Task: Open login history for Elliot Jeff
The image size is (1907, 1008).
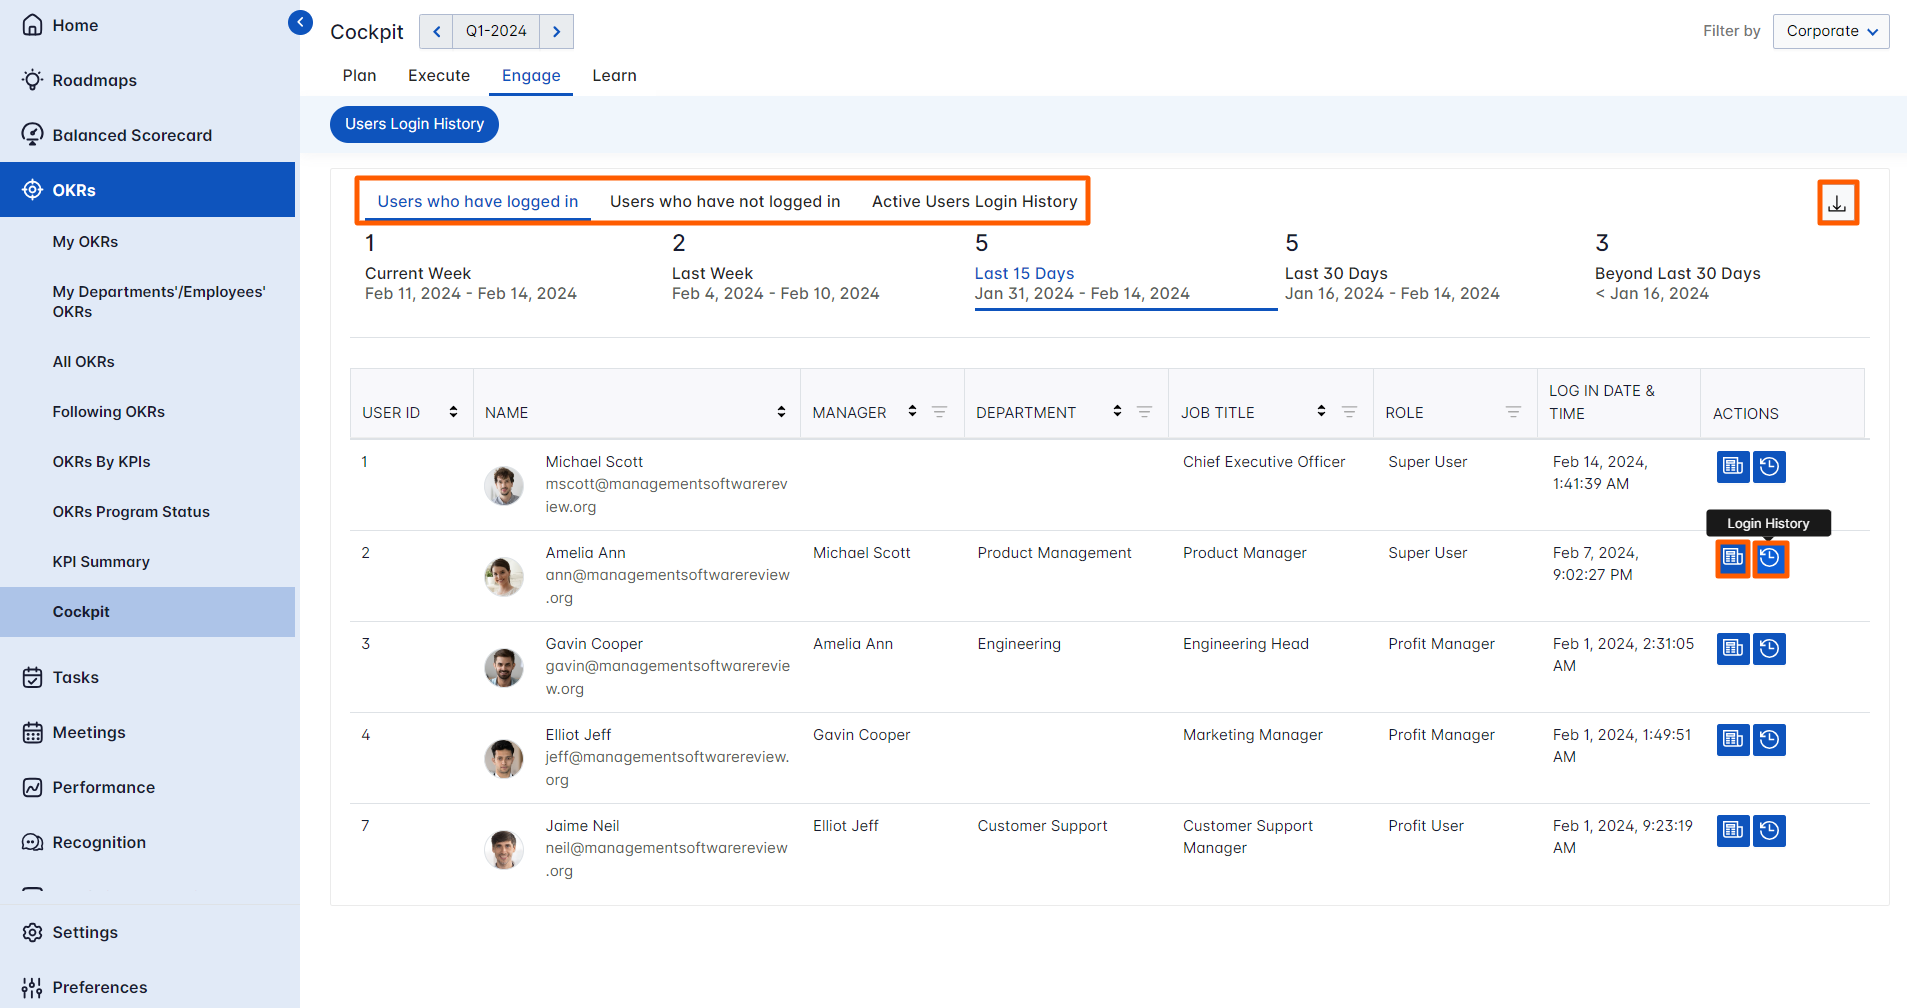Action: tap(1769, 739)
